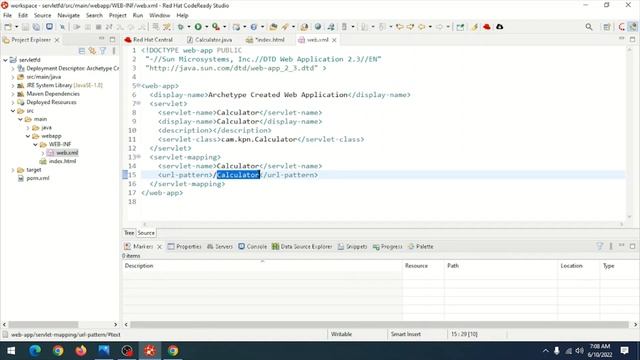Expand the Deployment Descriptor node
The image size is (640, 360).
coord(13,69)
